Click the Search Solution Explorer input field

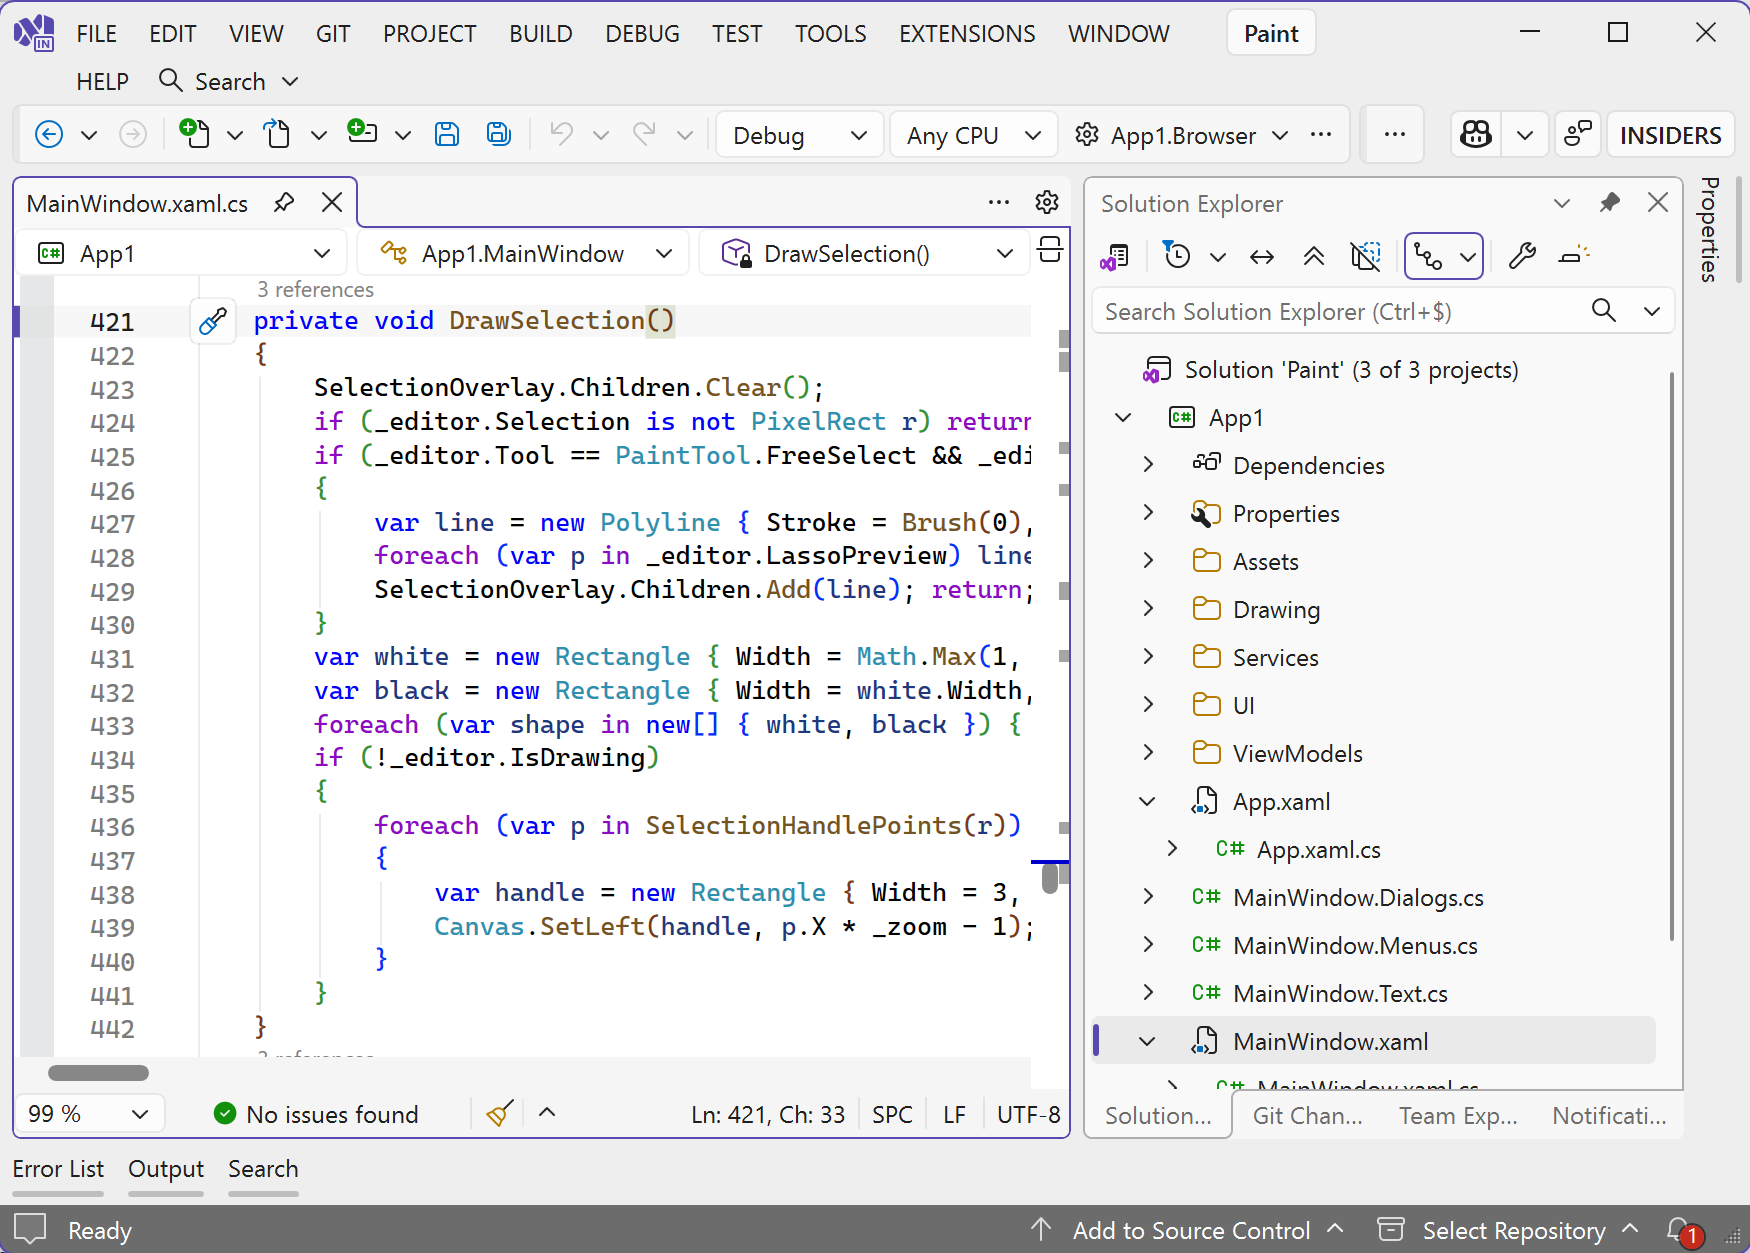click(1340, 311)
